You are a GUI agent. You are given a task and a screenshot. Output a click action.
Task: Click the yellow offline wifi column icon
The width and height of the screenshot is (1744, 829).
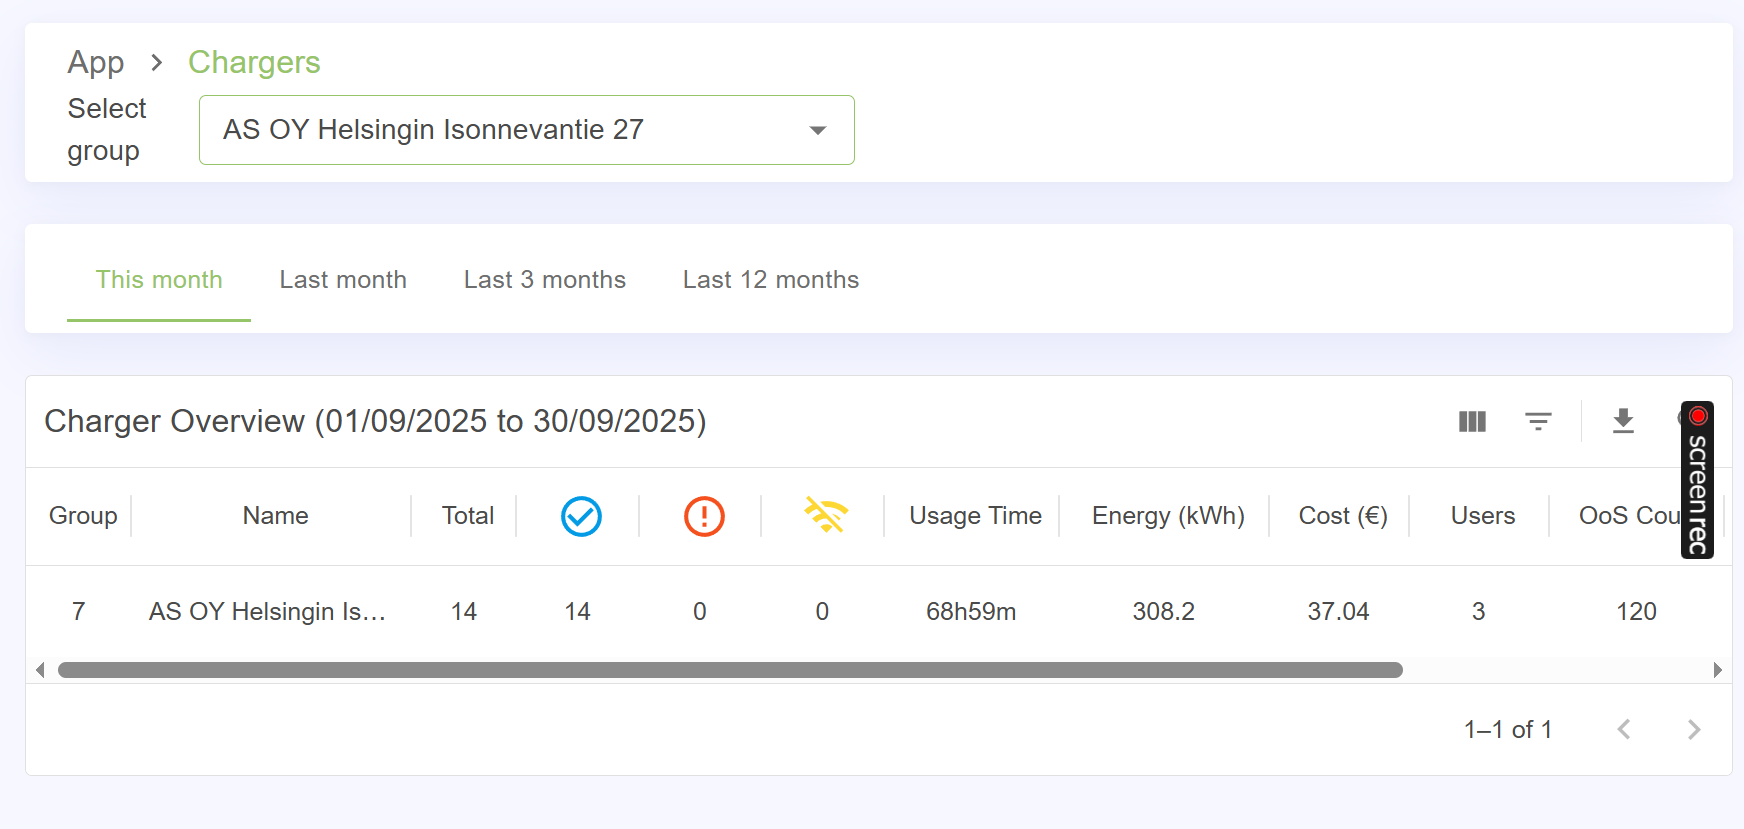click(826, 516)
